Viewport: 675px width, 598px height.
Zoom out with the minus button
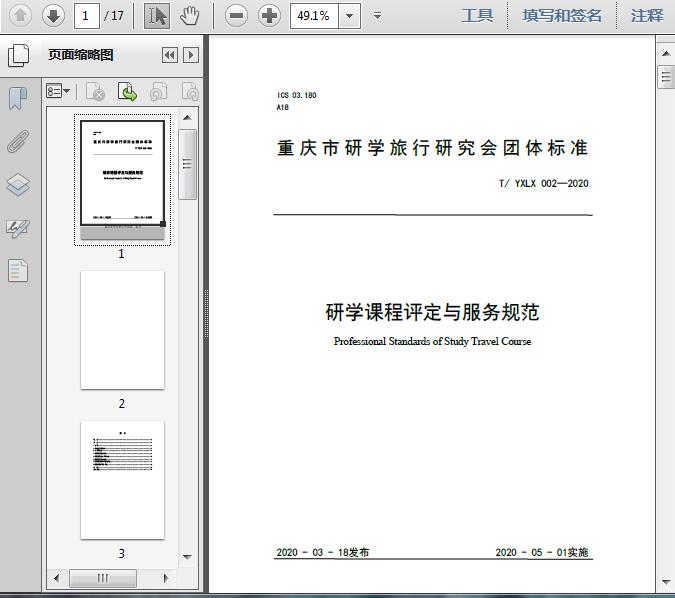click(x=236, y=16)
